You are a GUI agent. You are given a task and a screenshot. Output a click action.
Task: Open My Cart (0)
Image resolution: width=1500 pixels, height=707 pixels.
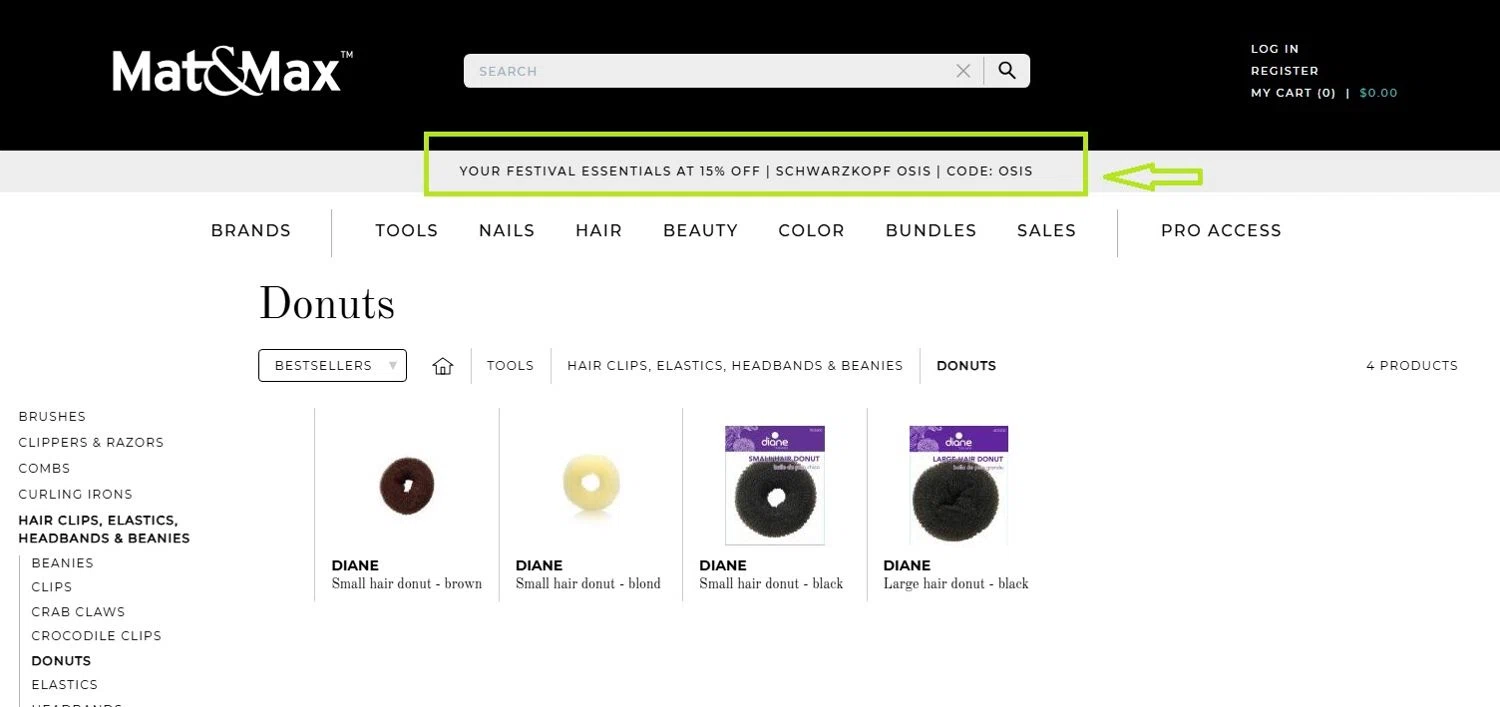(1293, 93)
